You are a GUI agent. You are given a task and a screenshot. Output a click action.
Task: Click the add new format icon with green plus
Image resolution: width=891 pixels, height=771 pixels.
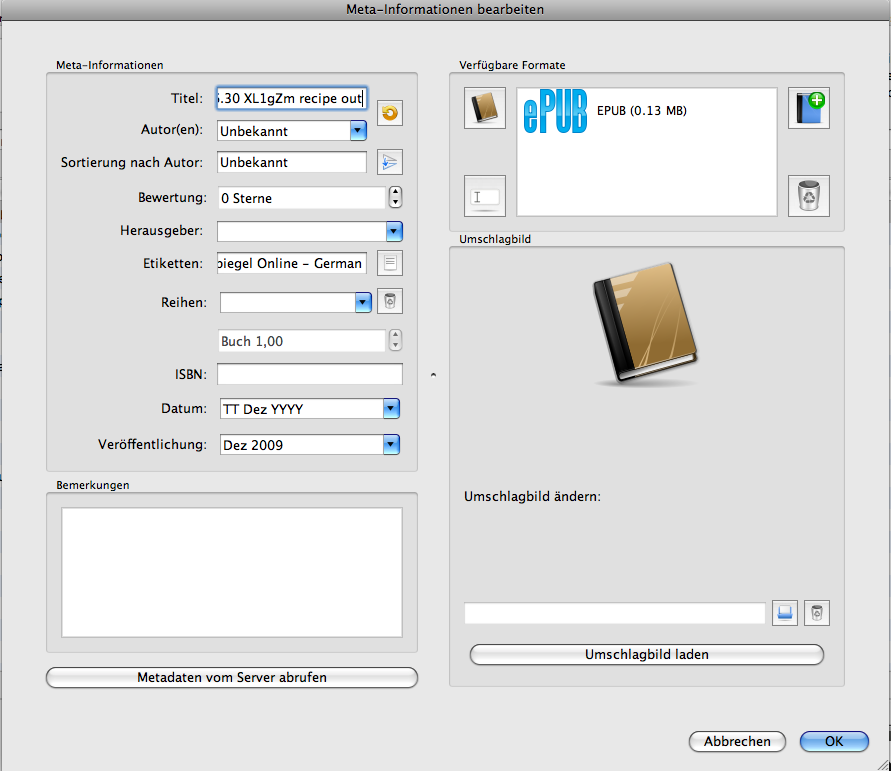point(809,108)
